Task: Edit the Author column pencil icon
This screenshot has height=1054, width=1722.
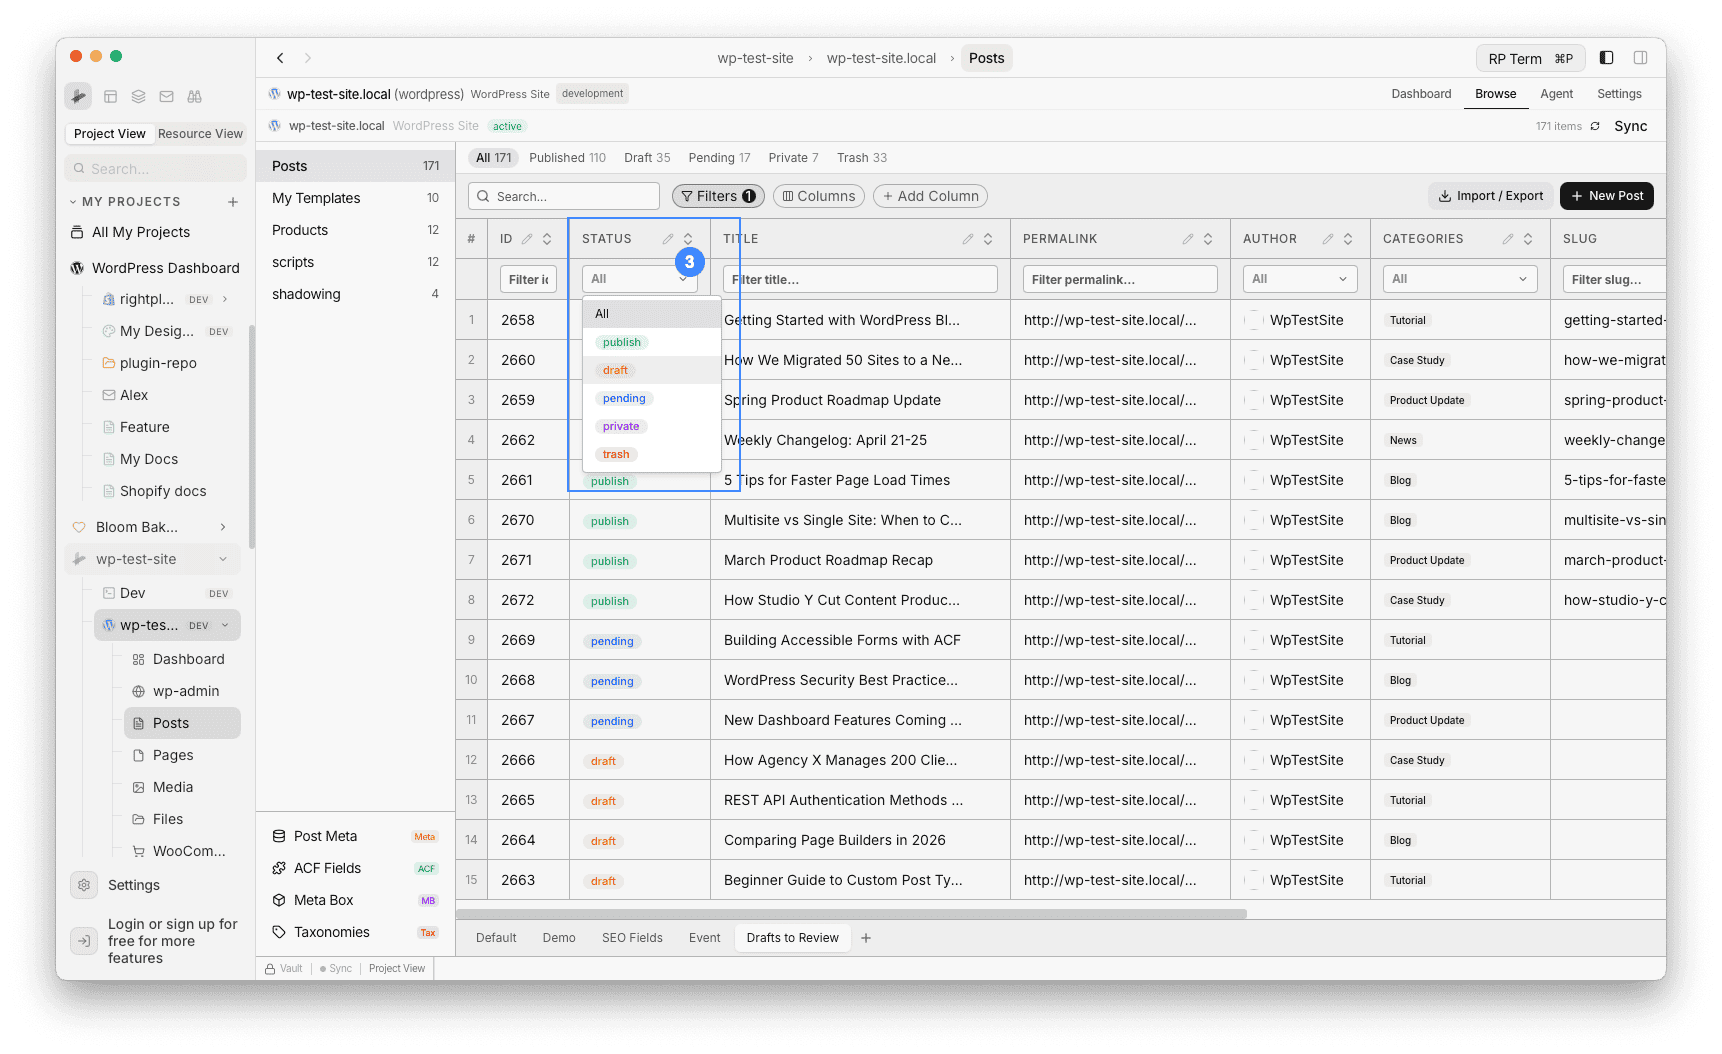Action: 1328,239
